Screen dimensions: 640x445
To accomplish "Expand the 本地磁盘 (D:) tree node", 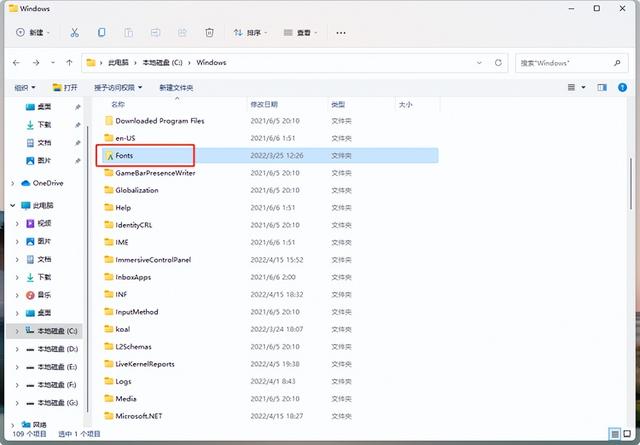I will 17,349.
